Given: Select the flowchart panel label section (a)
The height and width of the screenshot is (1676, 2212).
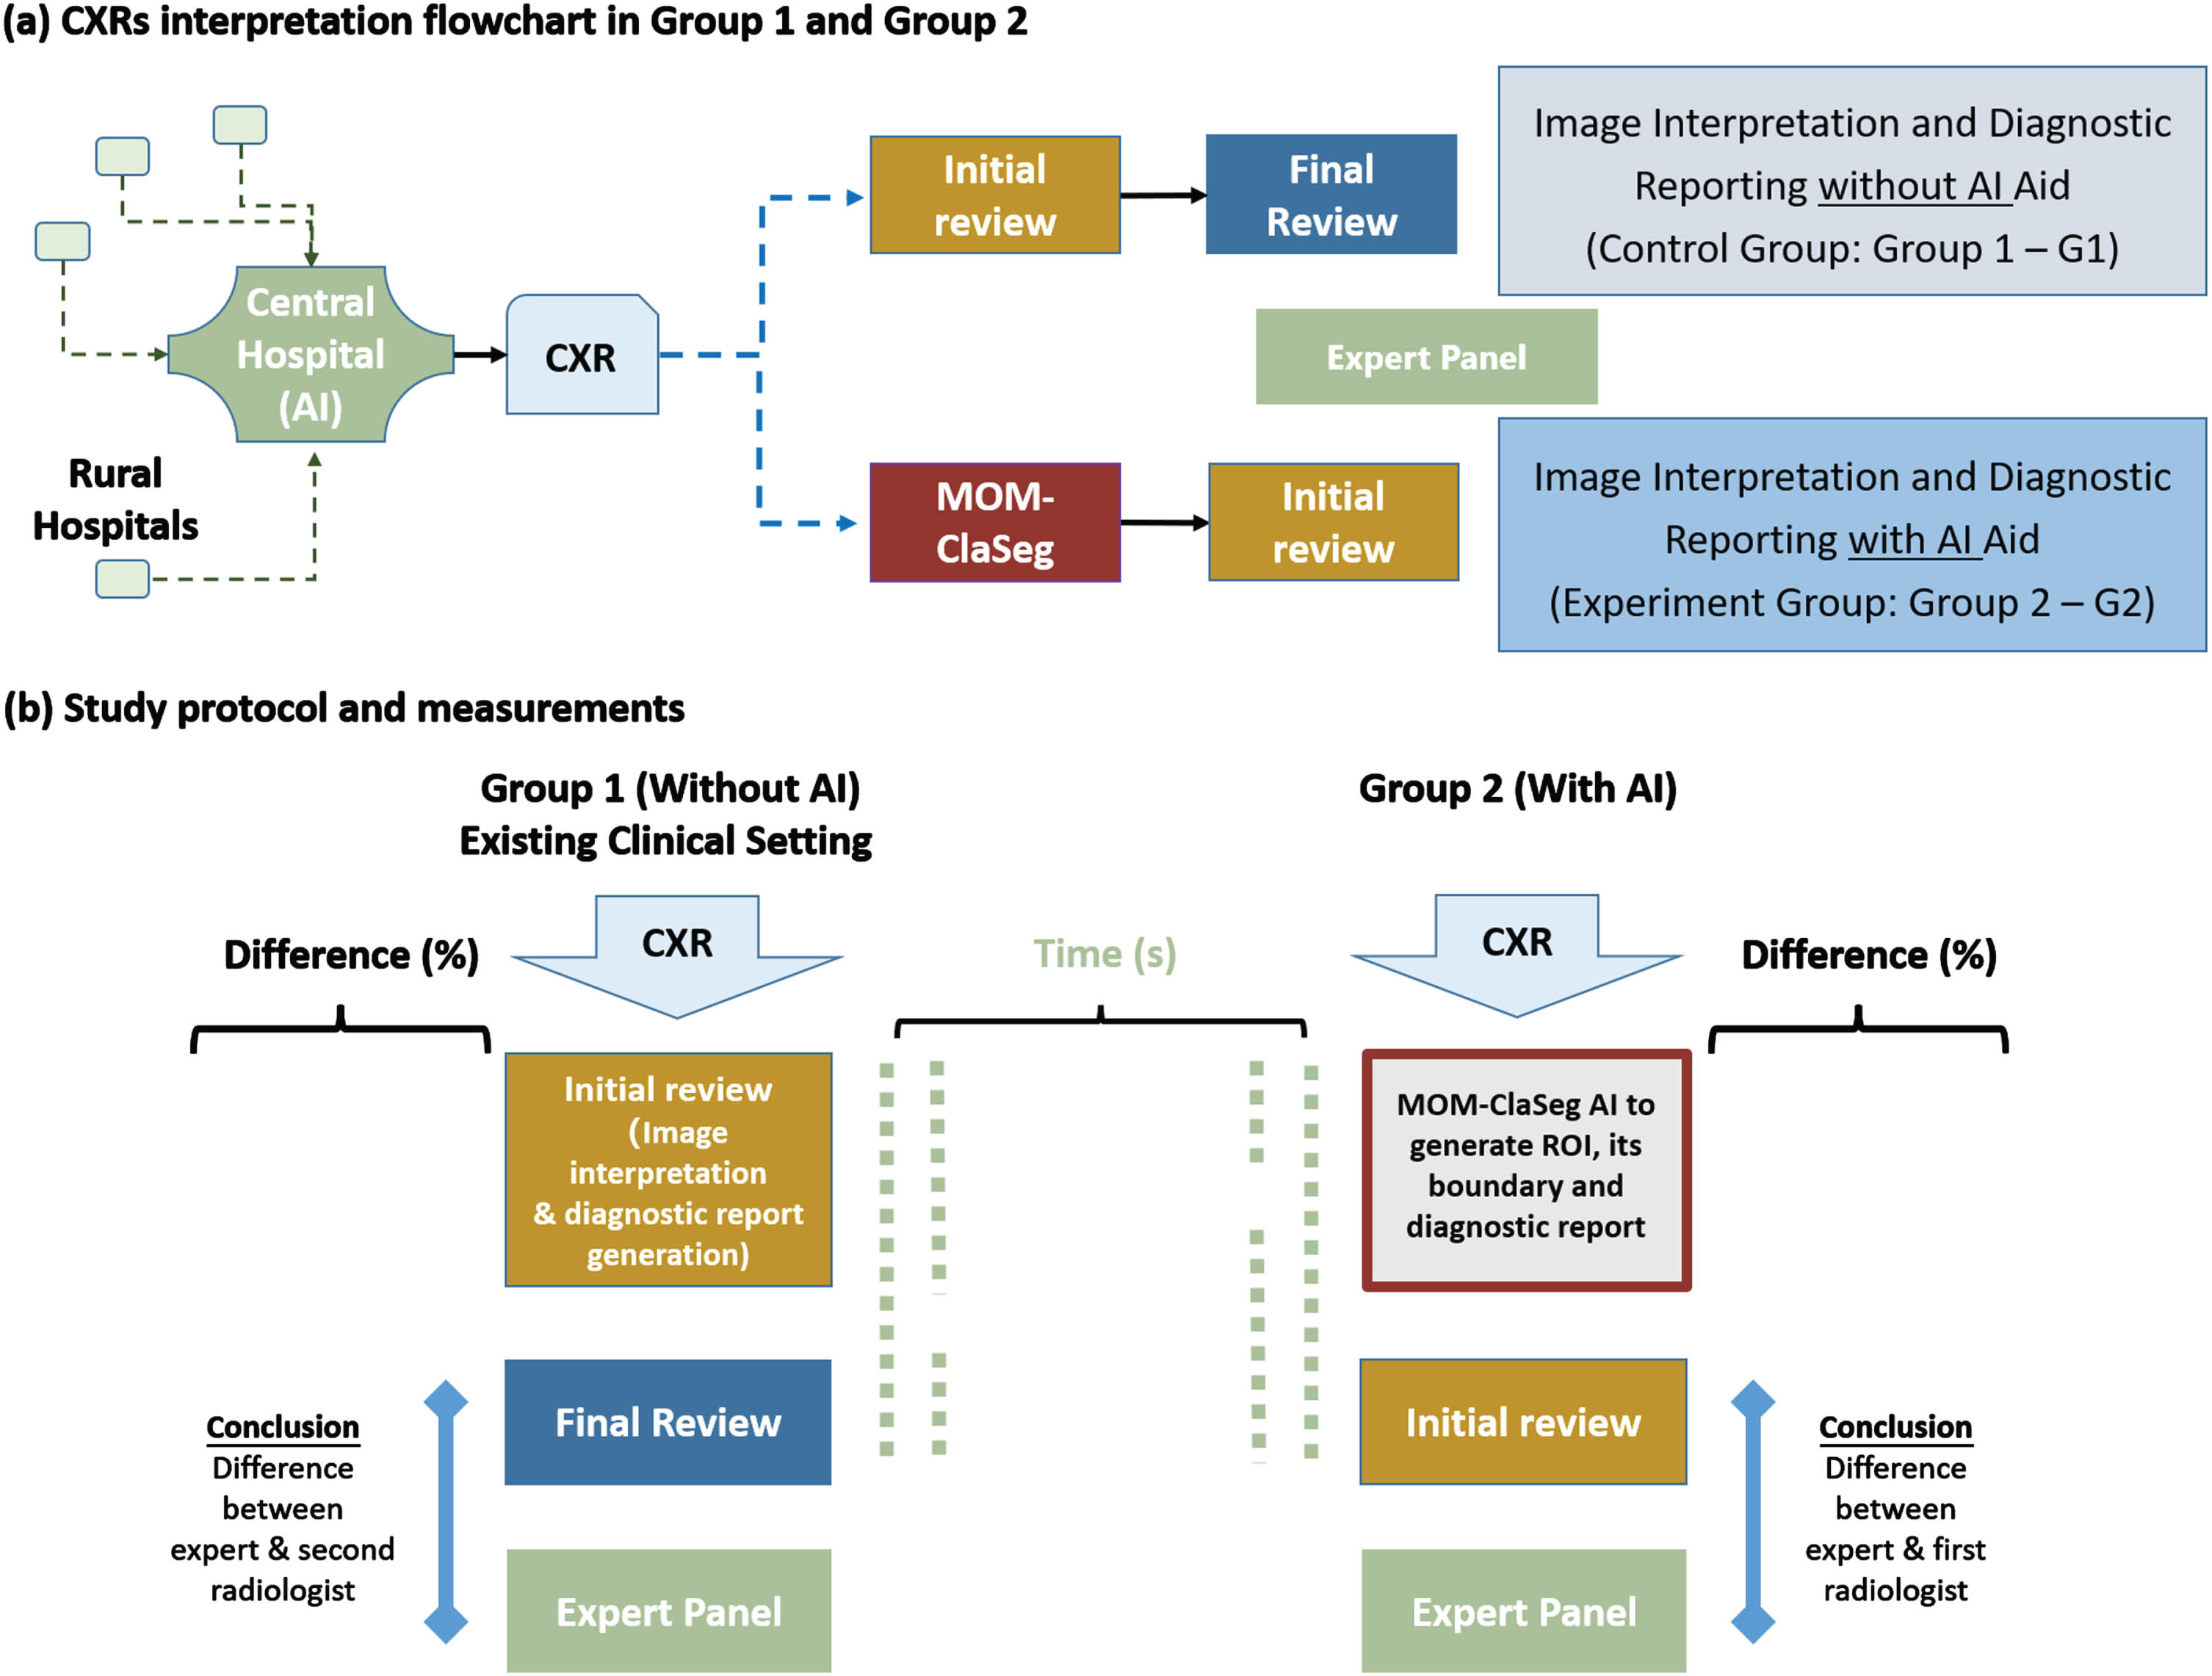Looking at the screenshot, I should 35,25.
